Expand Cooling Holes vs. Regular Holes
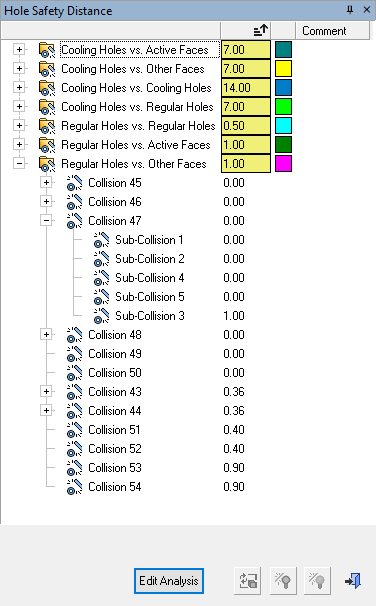 click(19, 106)
